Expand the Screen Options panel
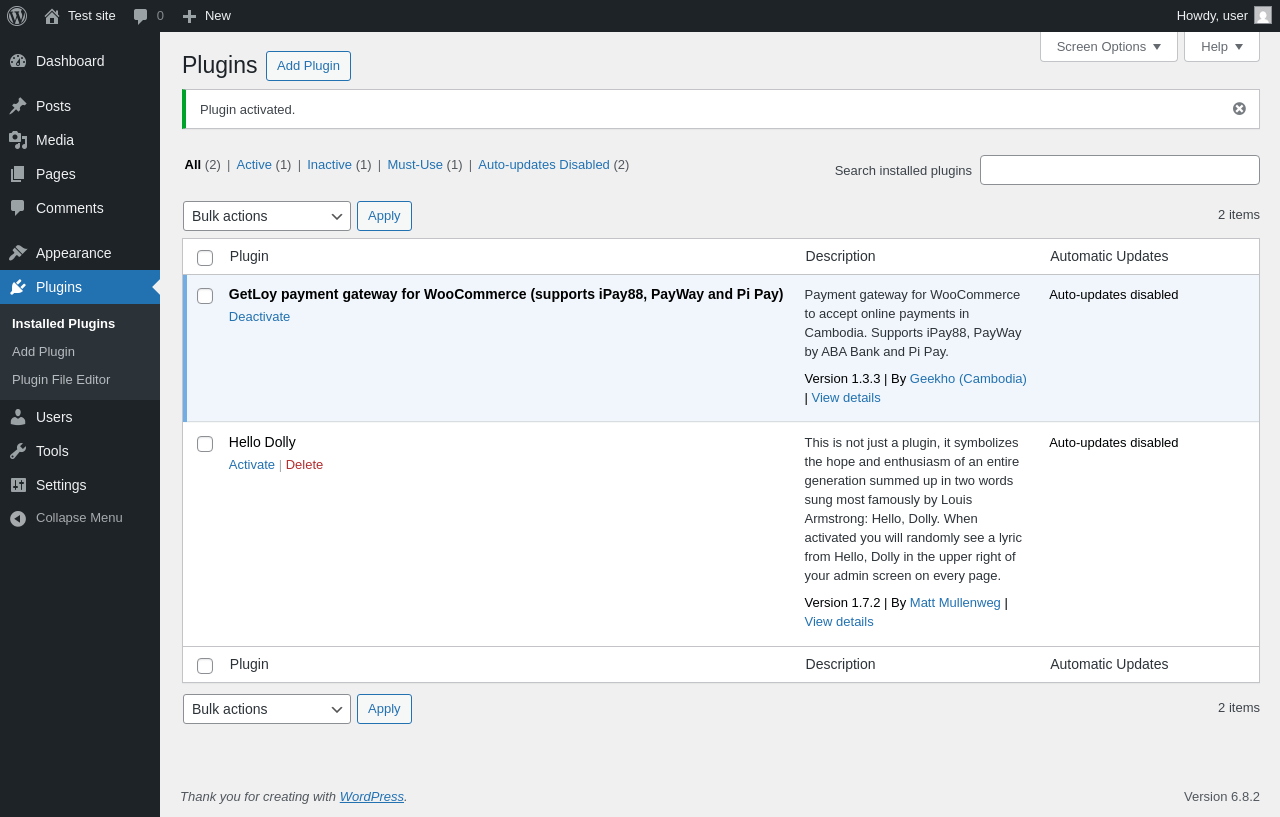This screenshot has height=817, width=1280. pyautogui.click(x=1109, y=47)
